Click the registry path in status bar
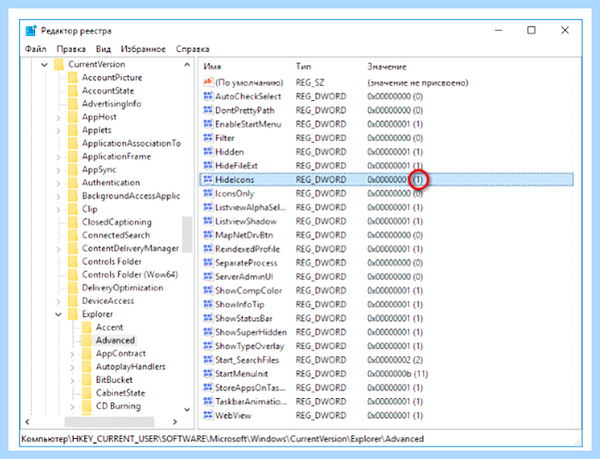600x459 pixels. click(222, 439)
